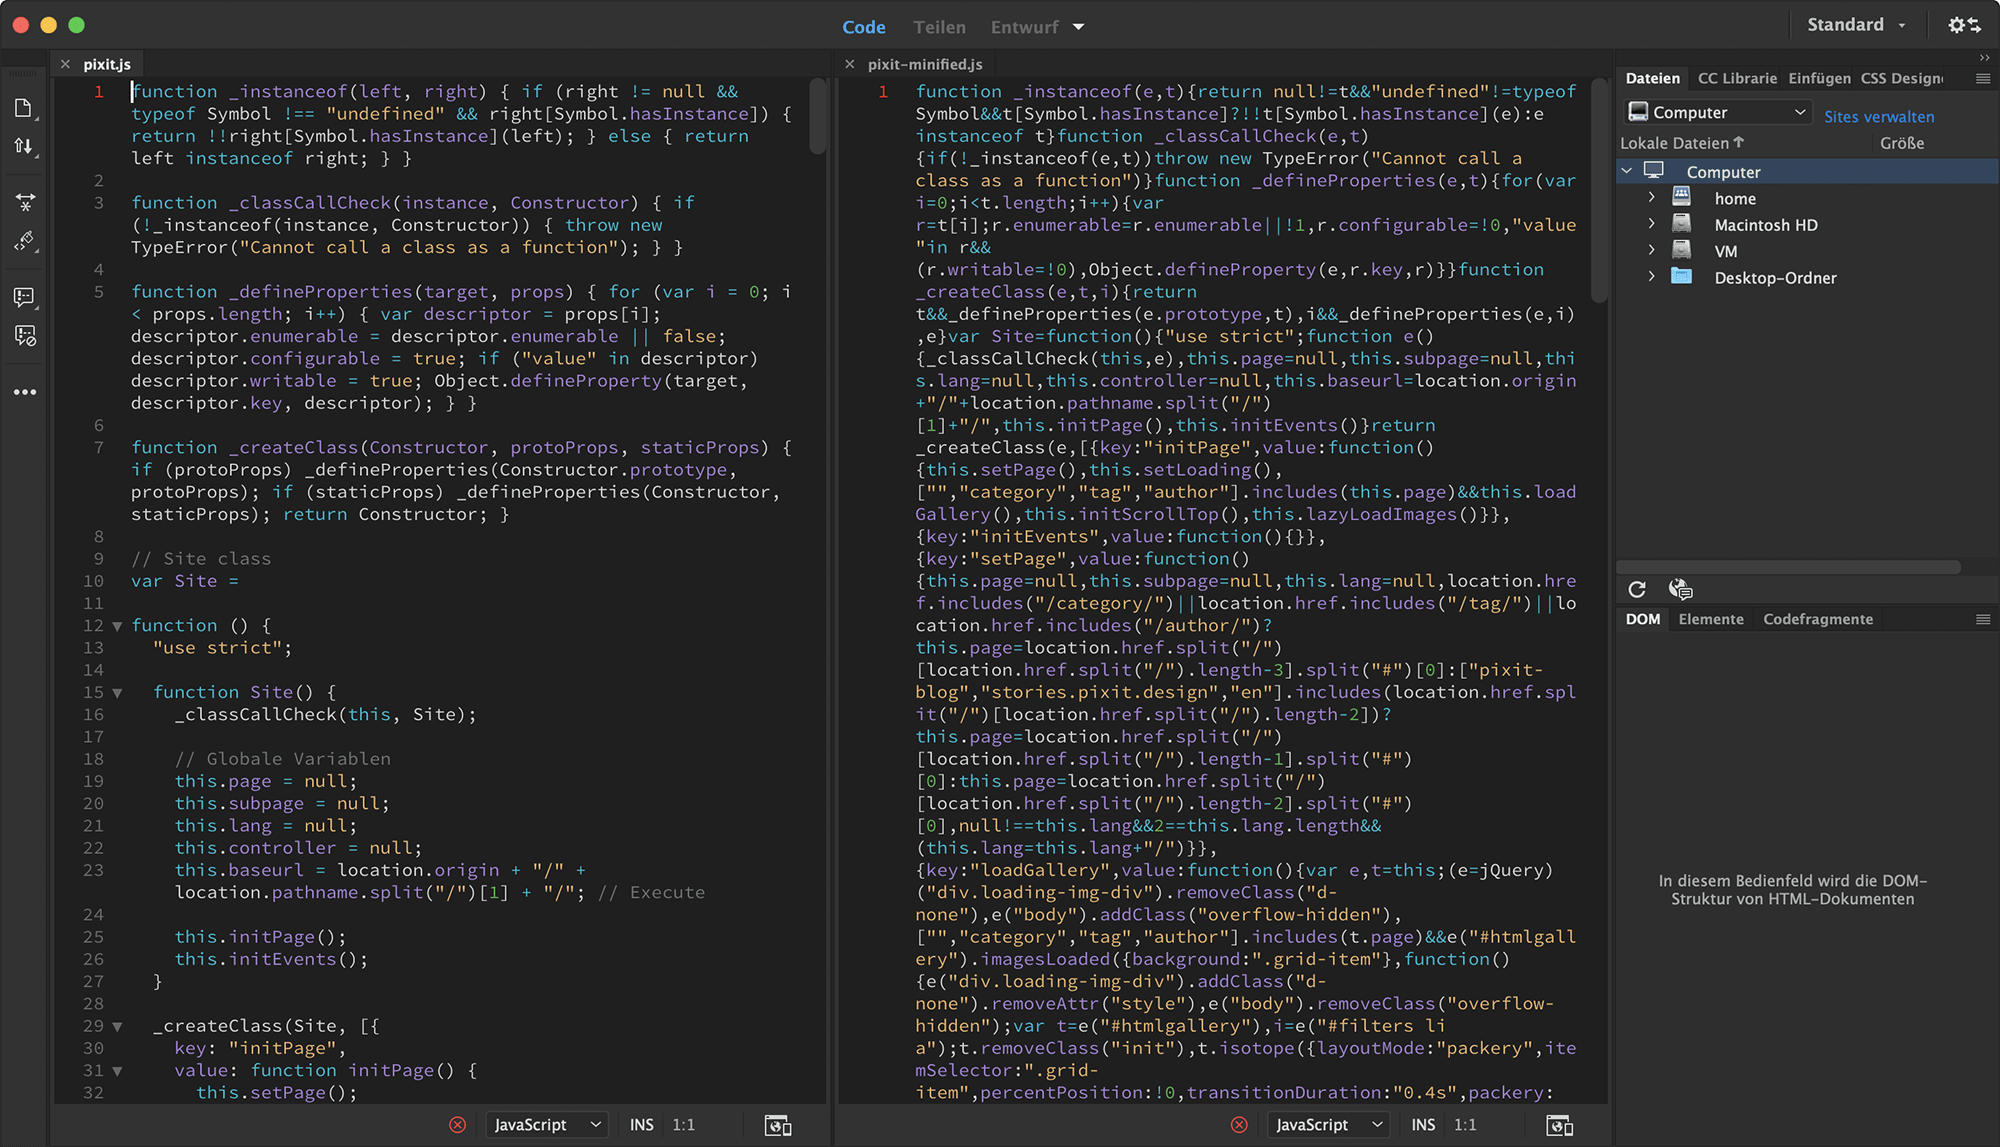Click the red error indicator in left status bar
Image resolution: width=2000 pixels, height=1147 pixels.
[457, 1125]
